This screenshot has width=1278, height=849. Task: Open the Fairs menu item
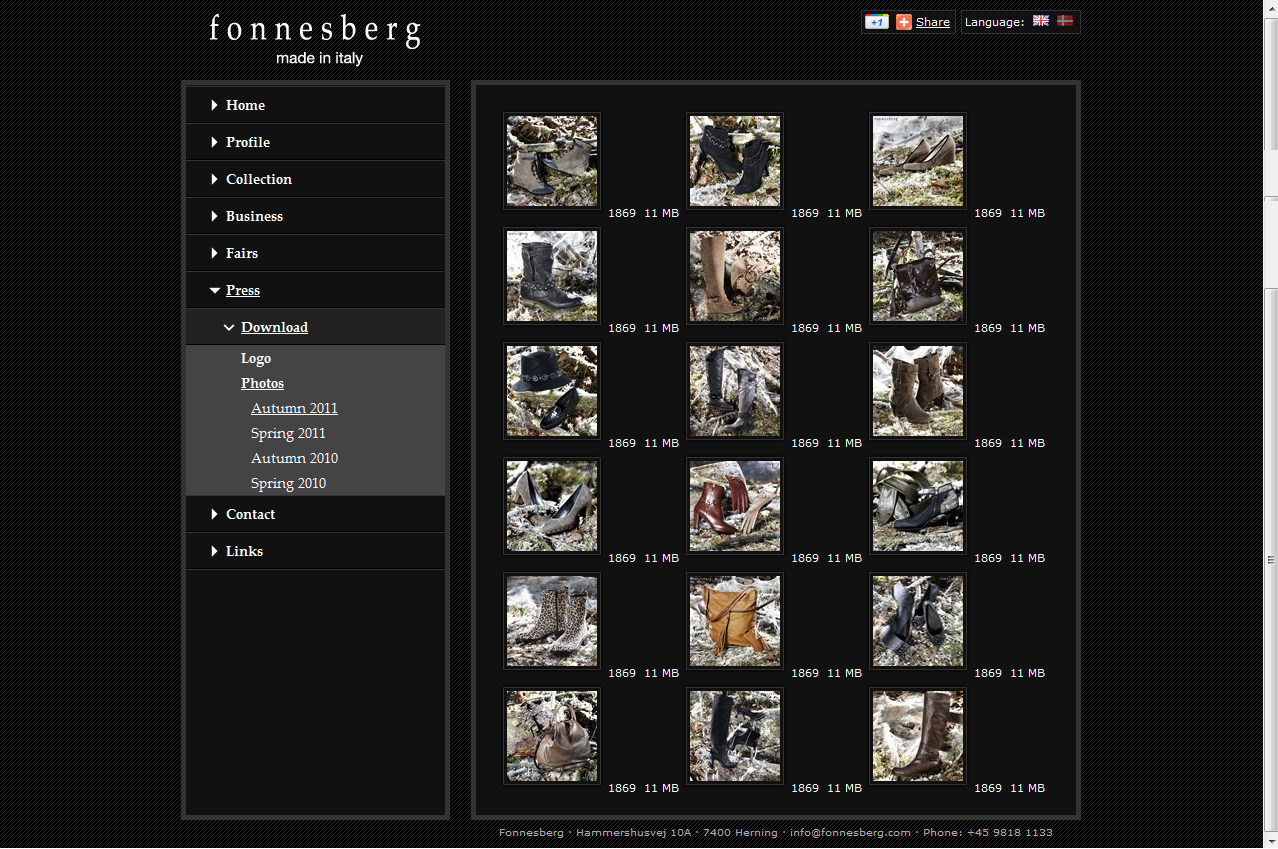click(x=242, y=253)
